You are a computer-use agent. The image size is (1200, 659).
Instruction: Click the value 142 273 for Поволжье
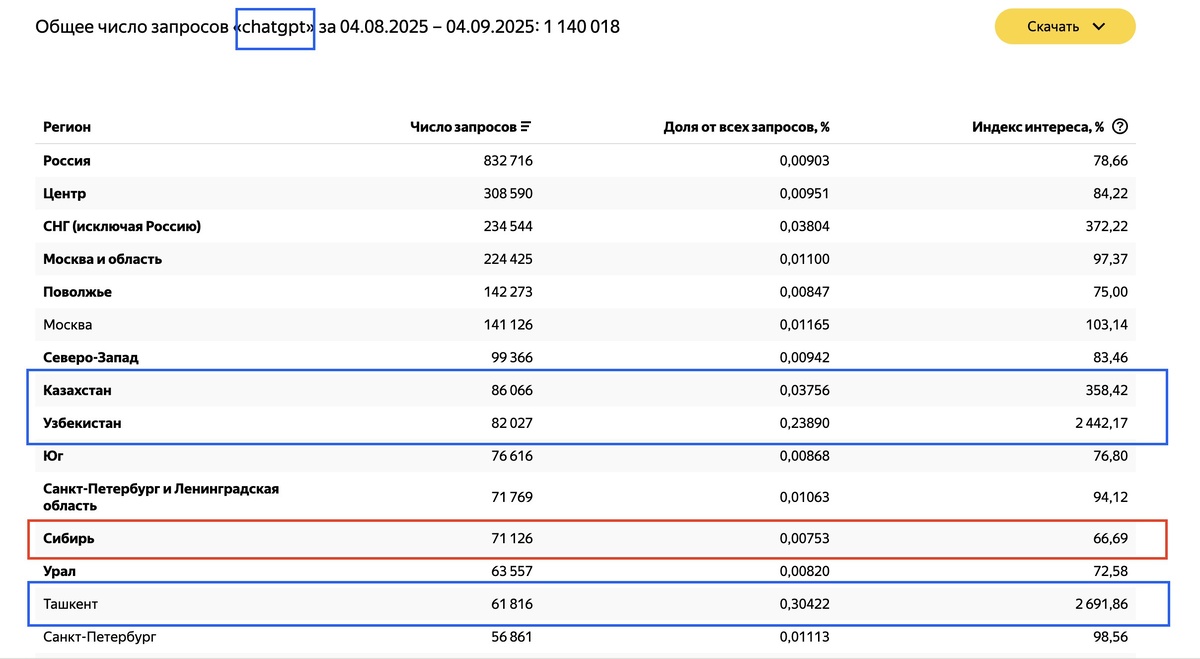(x=508, y=292)
